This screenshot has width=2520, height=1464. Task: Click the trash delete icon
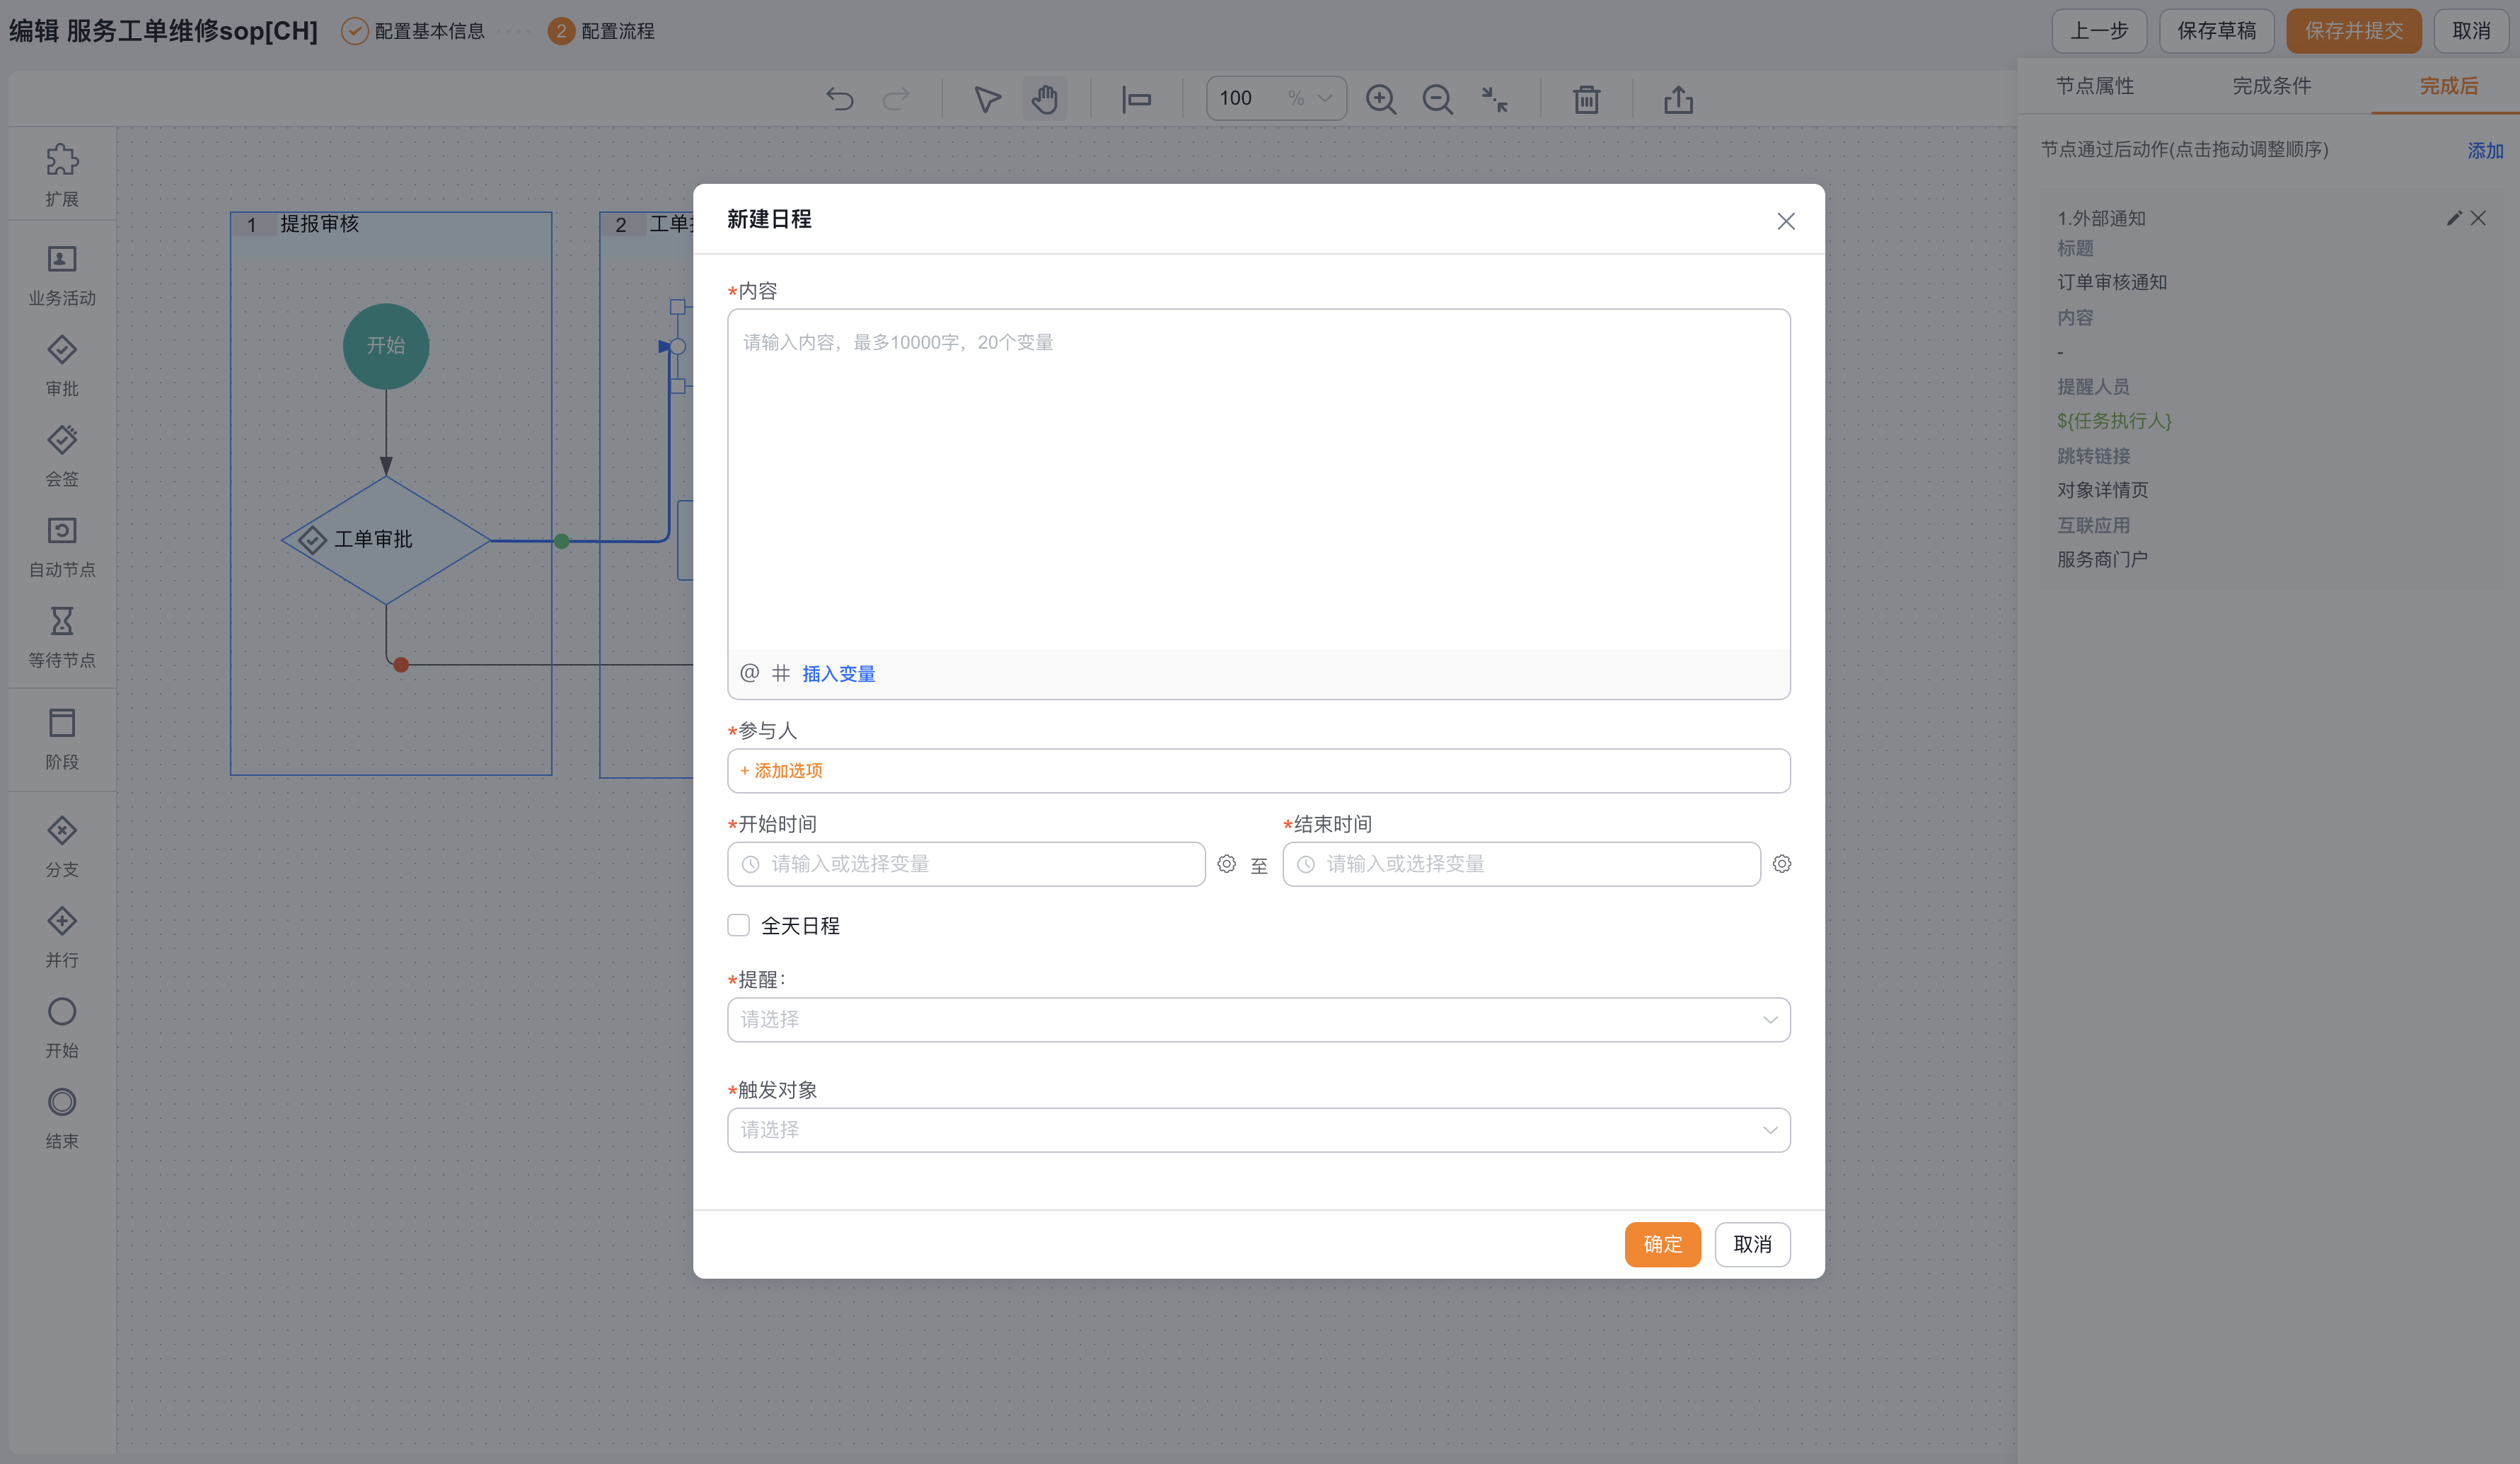(x=1586, y=99)
